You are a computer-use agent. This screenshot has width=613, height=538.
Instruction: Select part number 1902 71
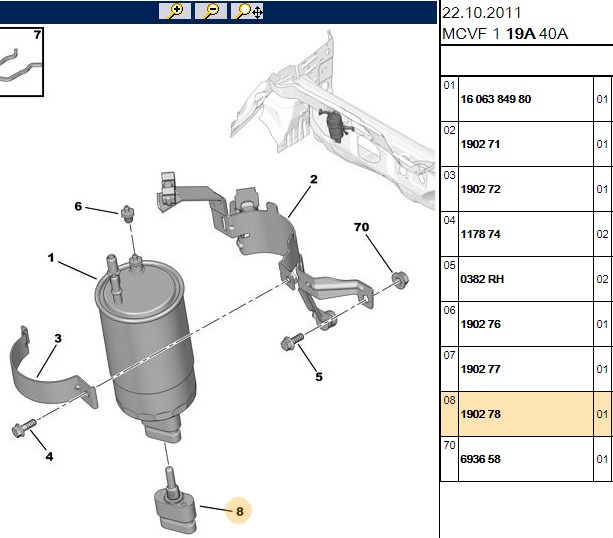[x=480, y=144]
